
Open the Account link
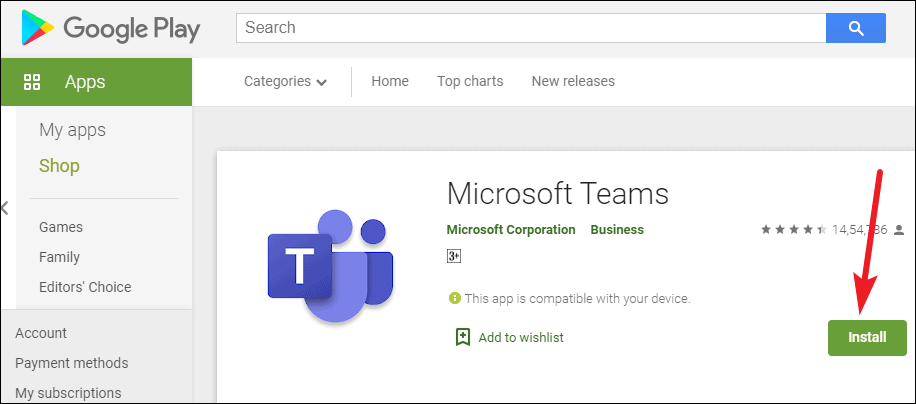click(x=41, y=333)
